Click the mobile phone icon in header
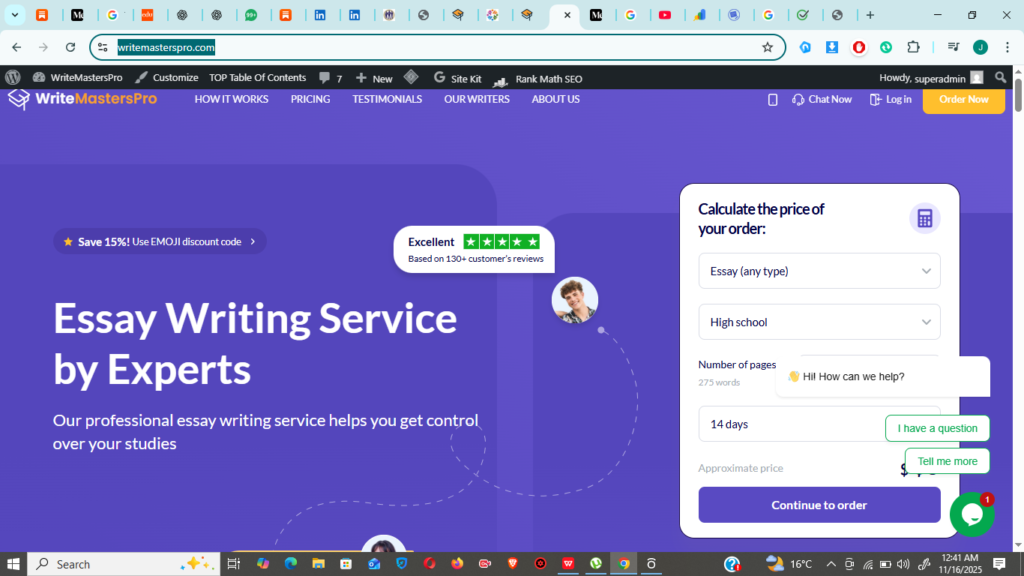Image resolution: width=1024 pixels, height=576 pixels. coord(772,99)
